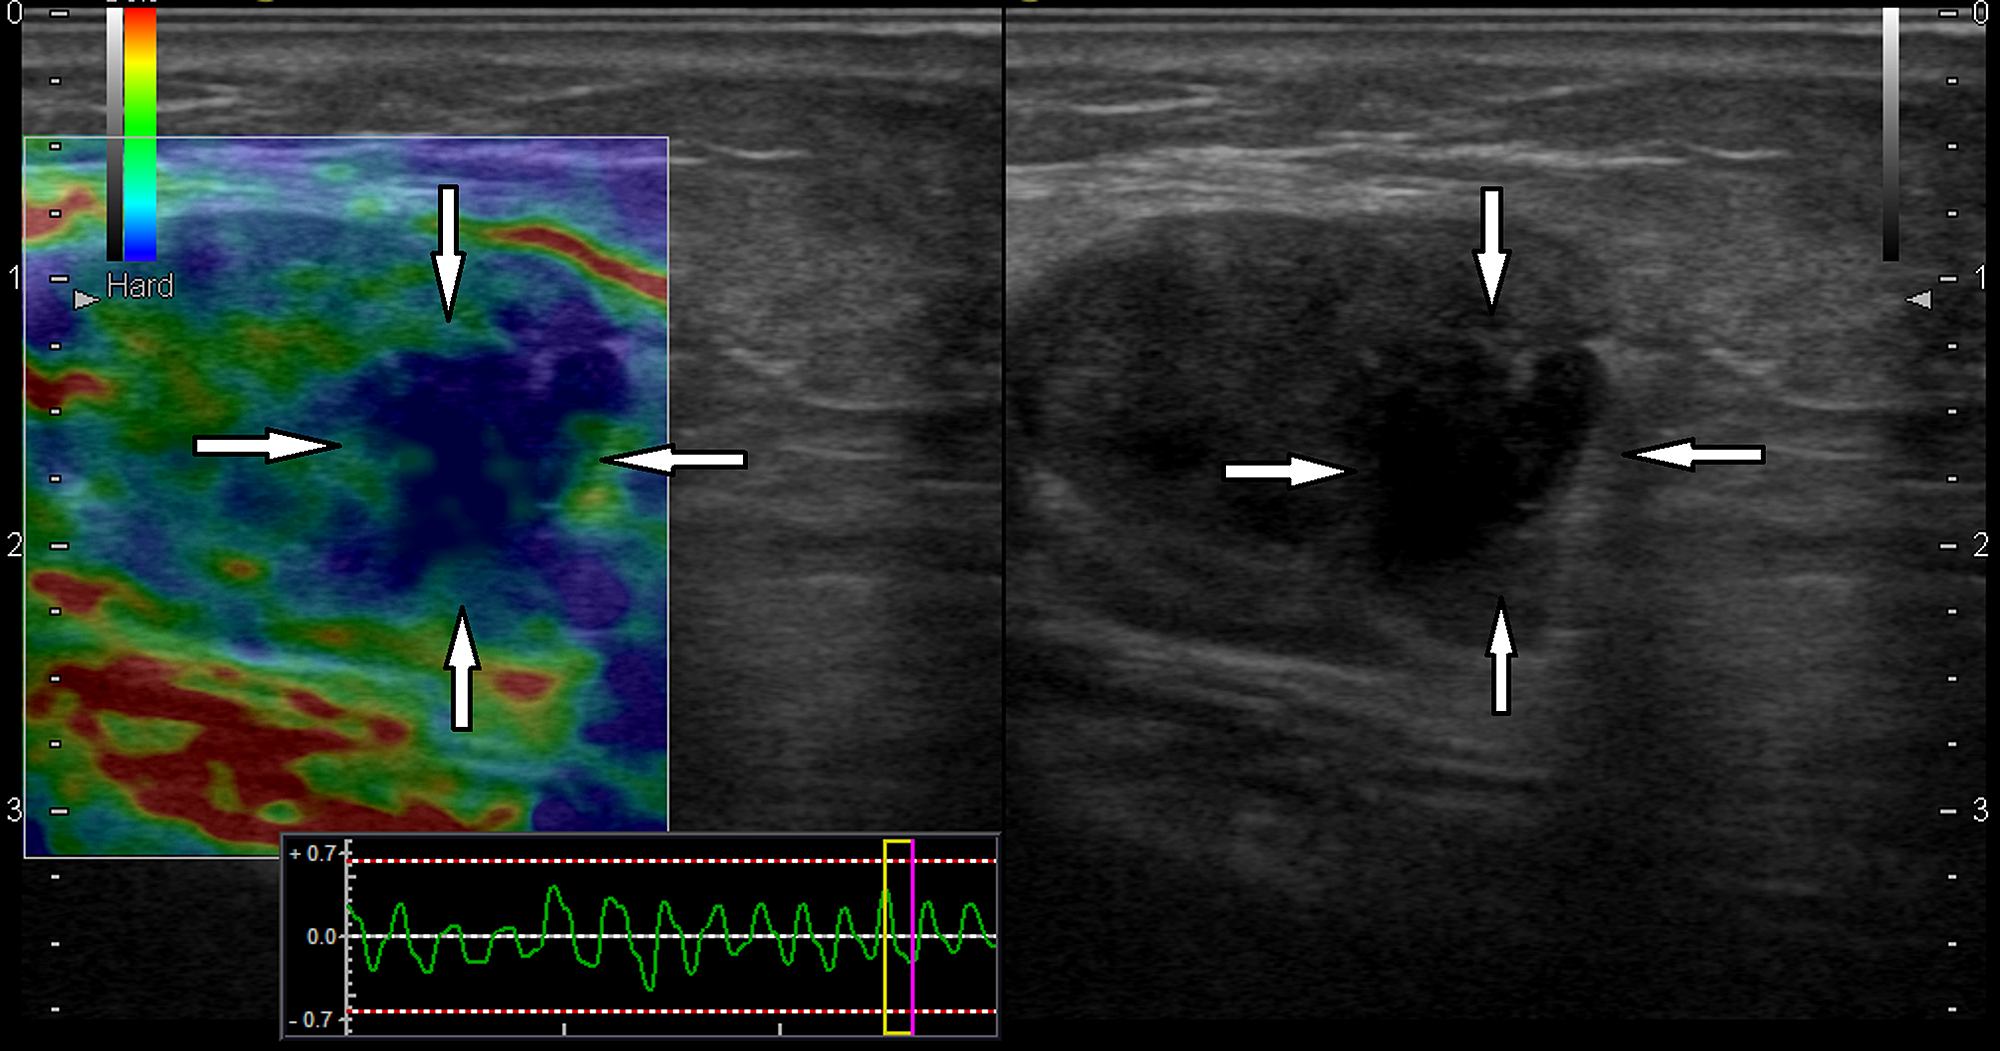Screen dimensions: 2000x1051
Task: Click depth marker "2" on the left scale
Action: pos(14,545)
